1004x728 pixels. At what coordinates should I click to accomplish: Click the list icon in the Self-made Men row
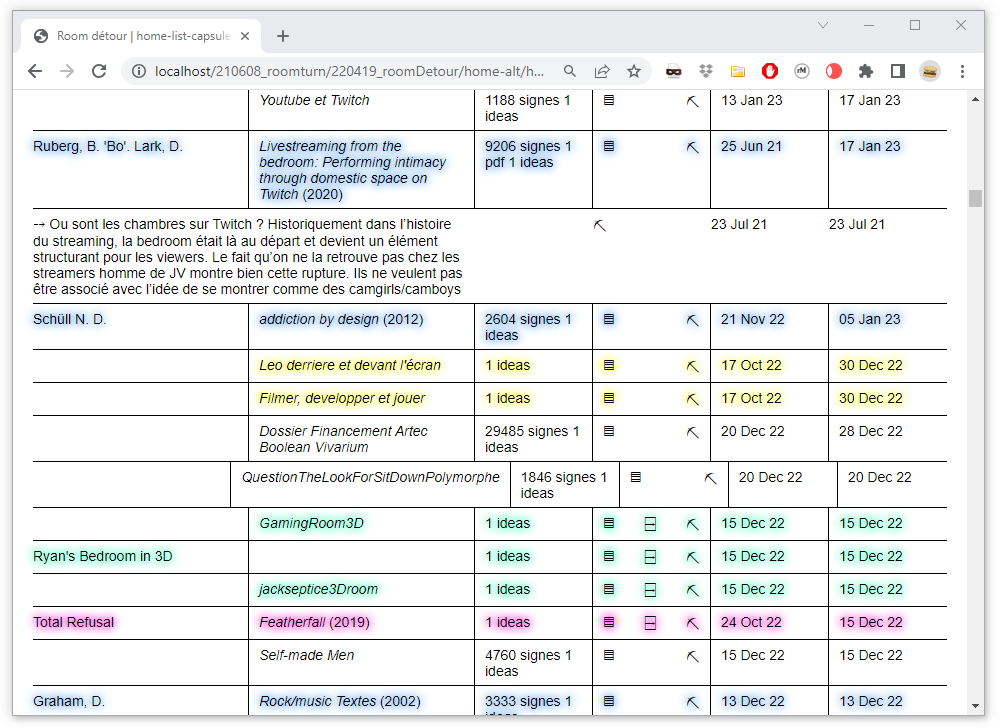(x=609, y=656)
